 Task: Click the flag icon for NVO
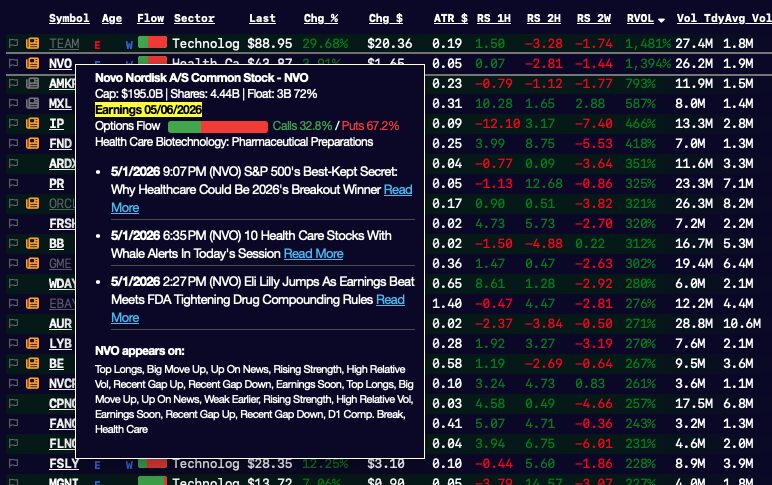point(13,63)
